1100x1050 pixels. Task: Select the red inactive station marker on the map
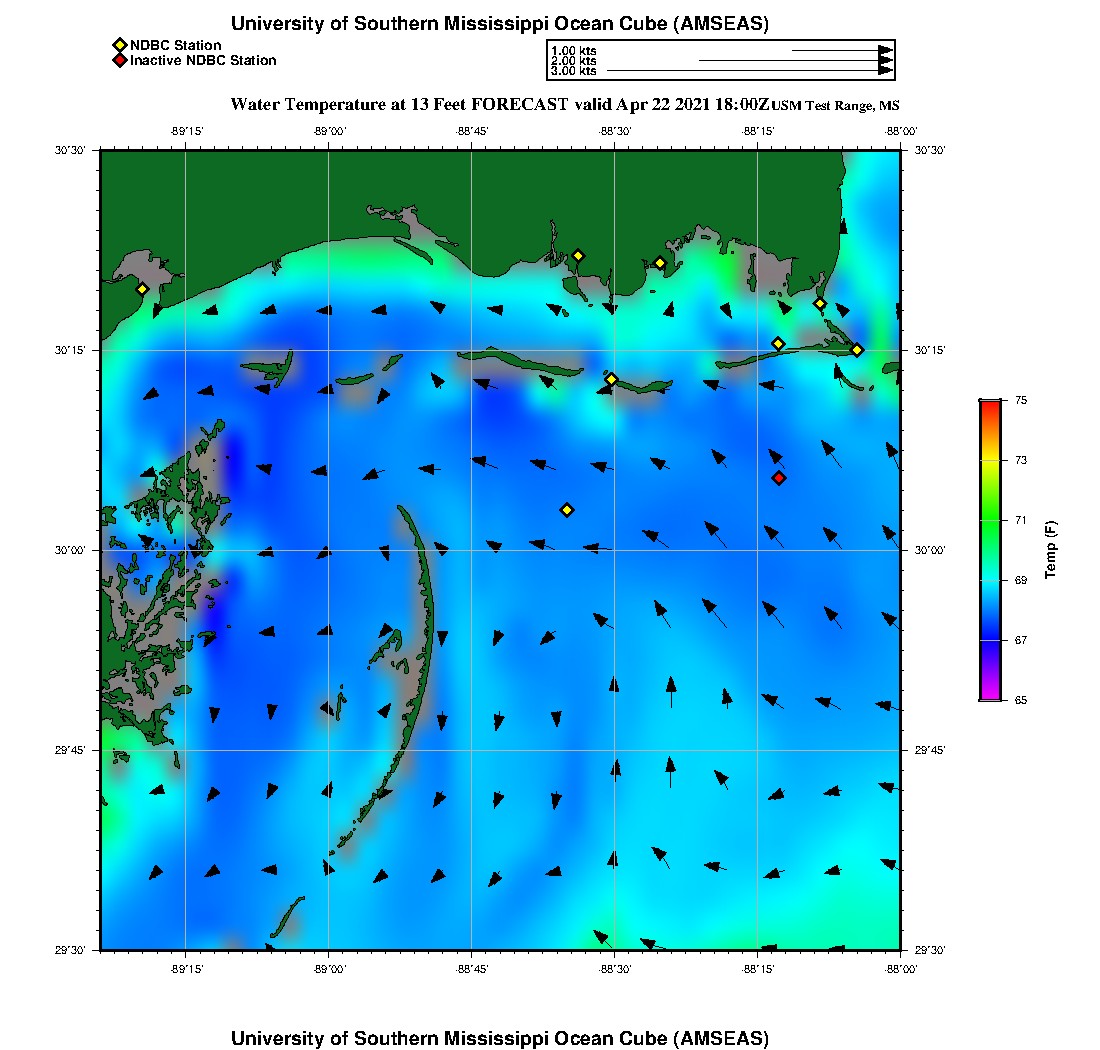pyautogui.click(x=779, y=478)
